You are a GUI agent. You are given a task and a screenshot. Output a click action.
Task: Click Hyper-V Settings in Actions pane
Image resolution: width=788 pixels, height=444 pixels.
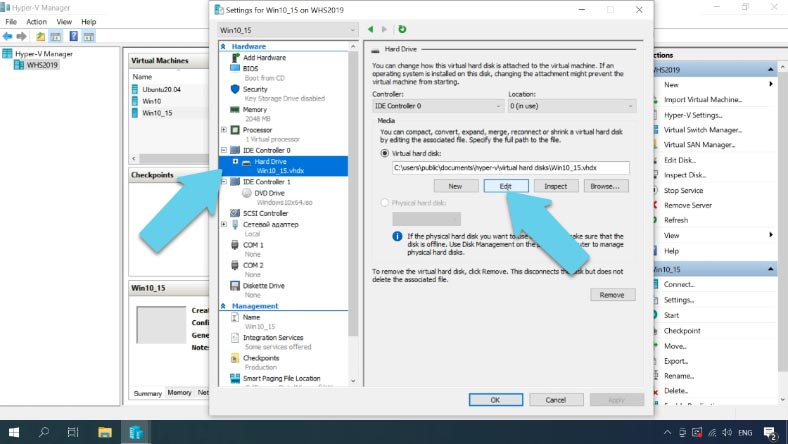click(693, 115)
